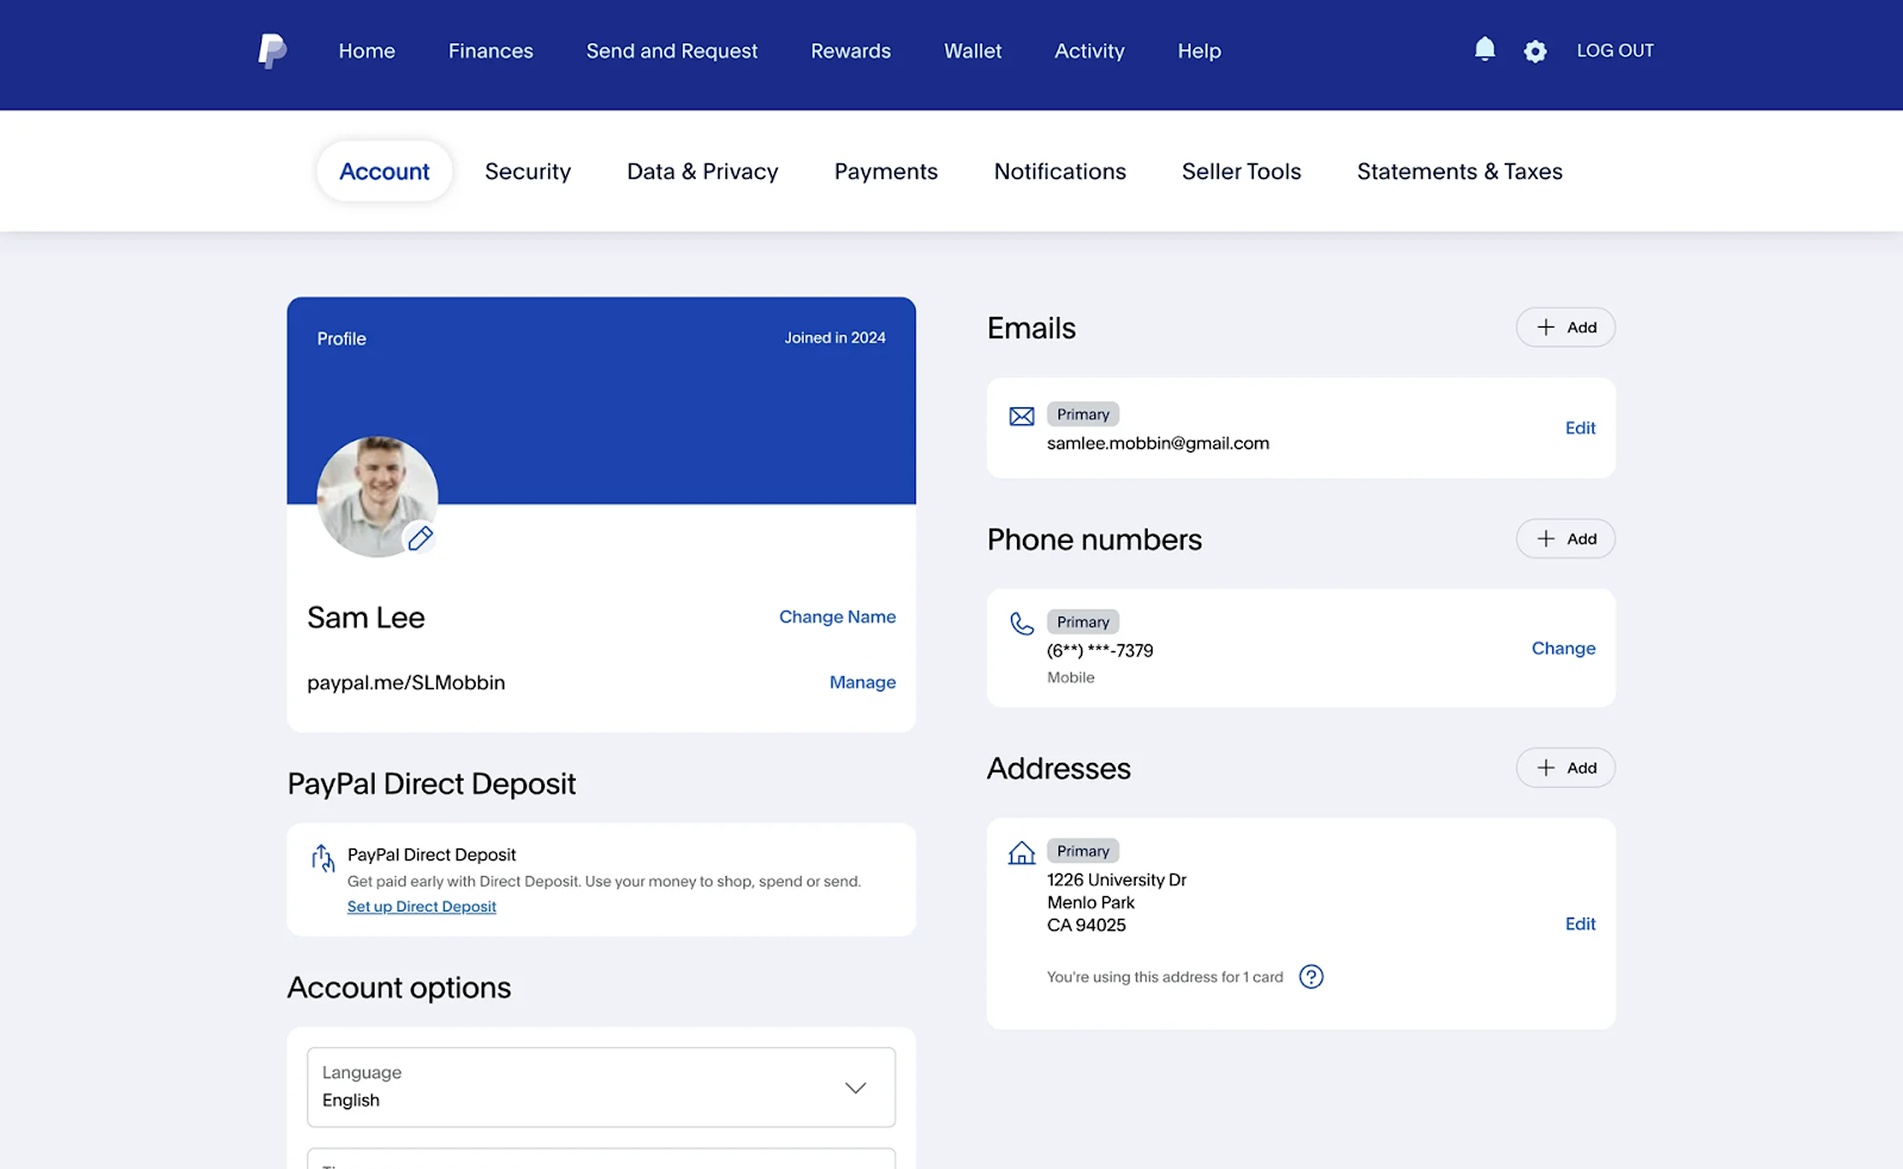This screenshot has width=1903, height=1169.
Task: Add a new address
Action: tap(1565, 767)
